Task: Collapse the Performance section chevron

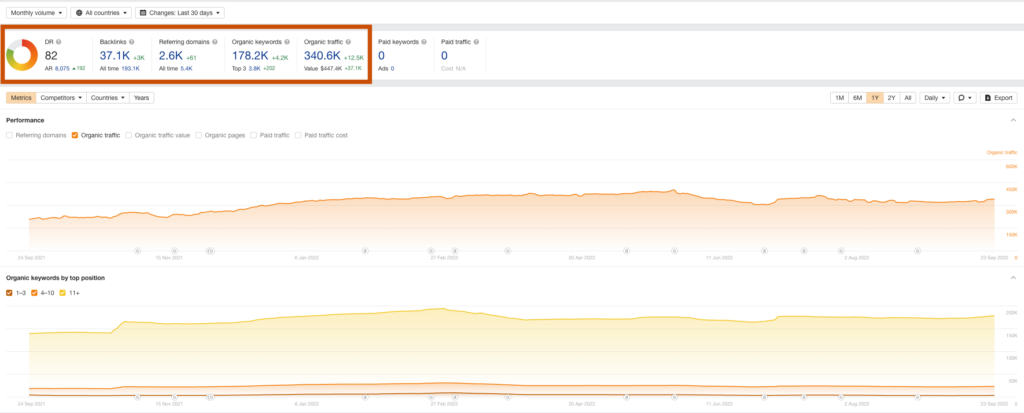Action: click(x=1013, y=120)
